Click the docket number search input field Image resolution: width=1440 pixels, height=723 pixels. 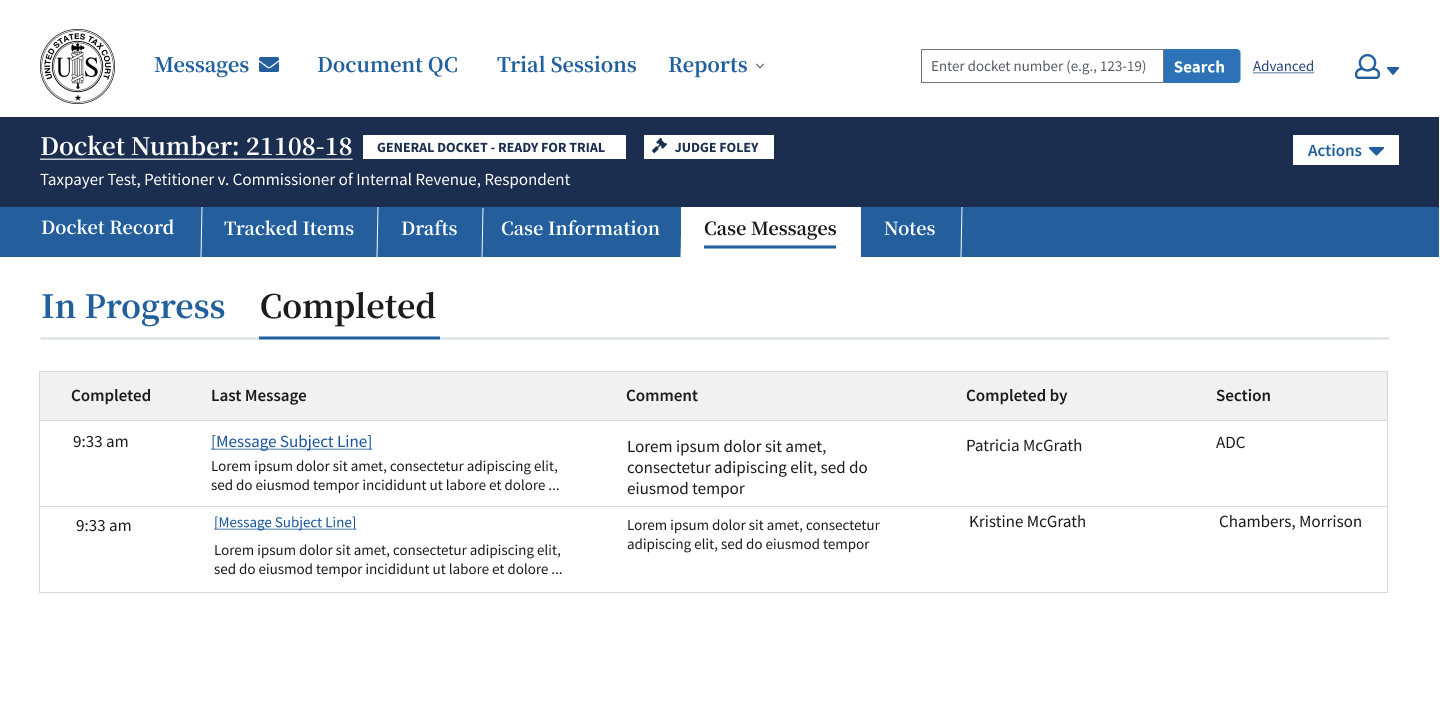(x=1042, y=66)
